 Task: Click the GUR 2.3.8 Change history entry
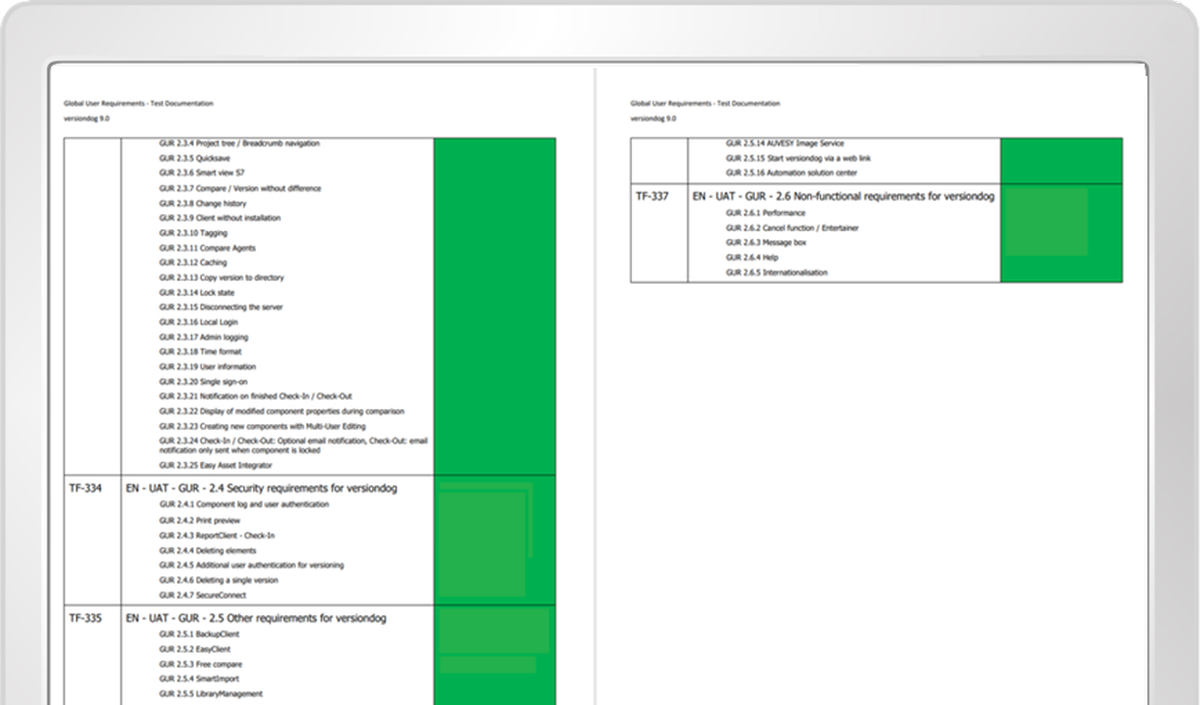[202, 203]
